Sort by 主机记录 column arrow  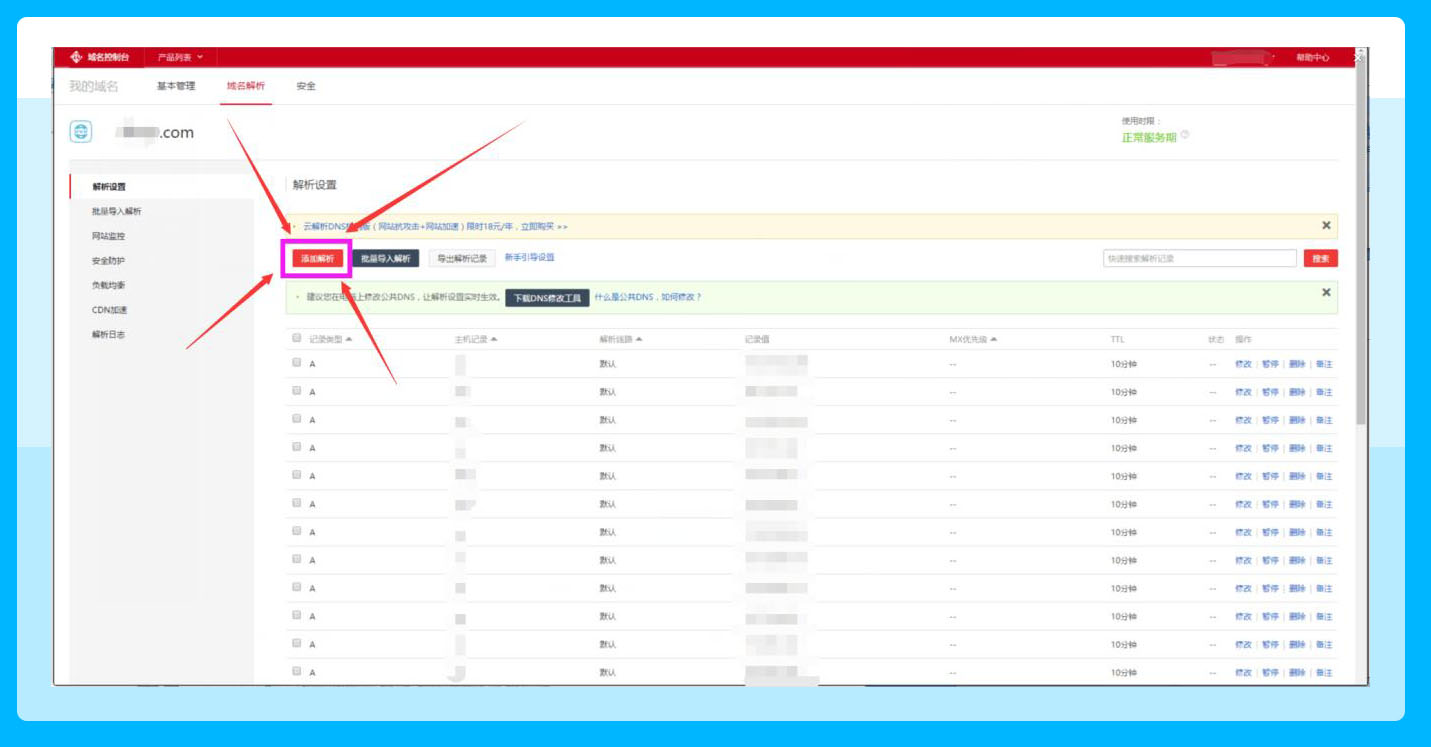[494, 340]
